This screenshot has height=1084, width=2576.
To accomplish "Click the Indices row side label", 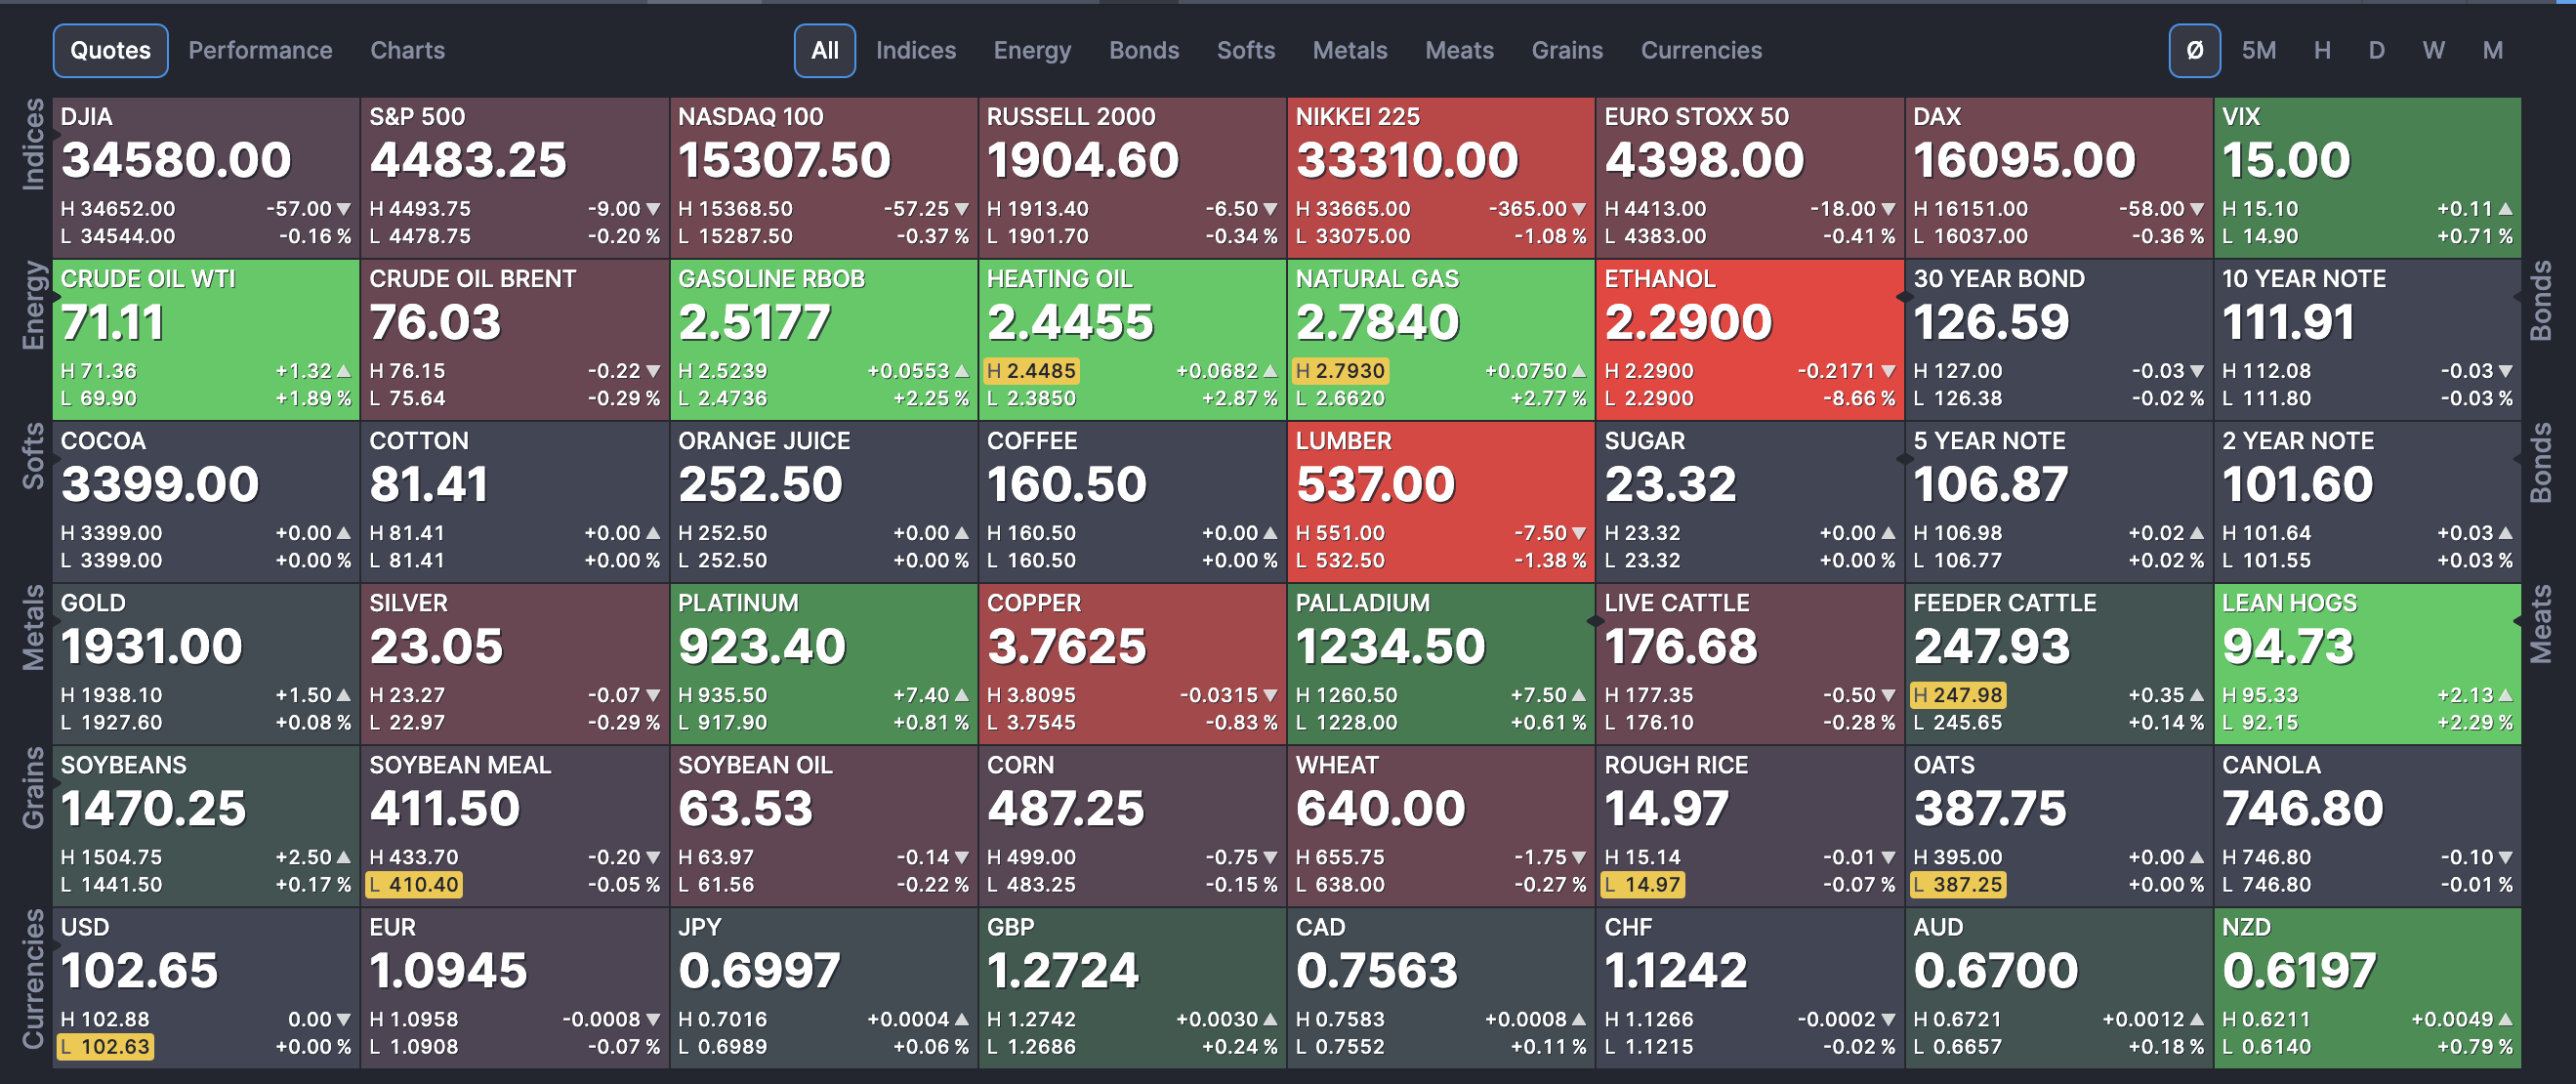I will point(33,145).
